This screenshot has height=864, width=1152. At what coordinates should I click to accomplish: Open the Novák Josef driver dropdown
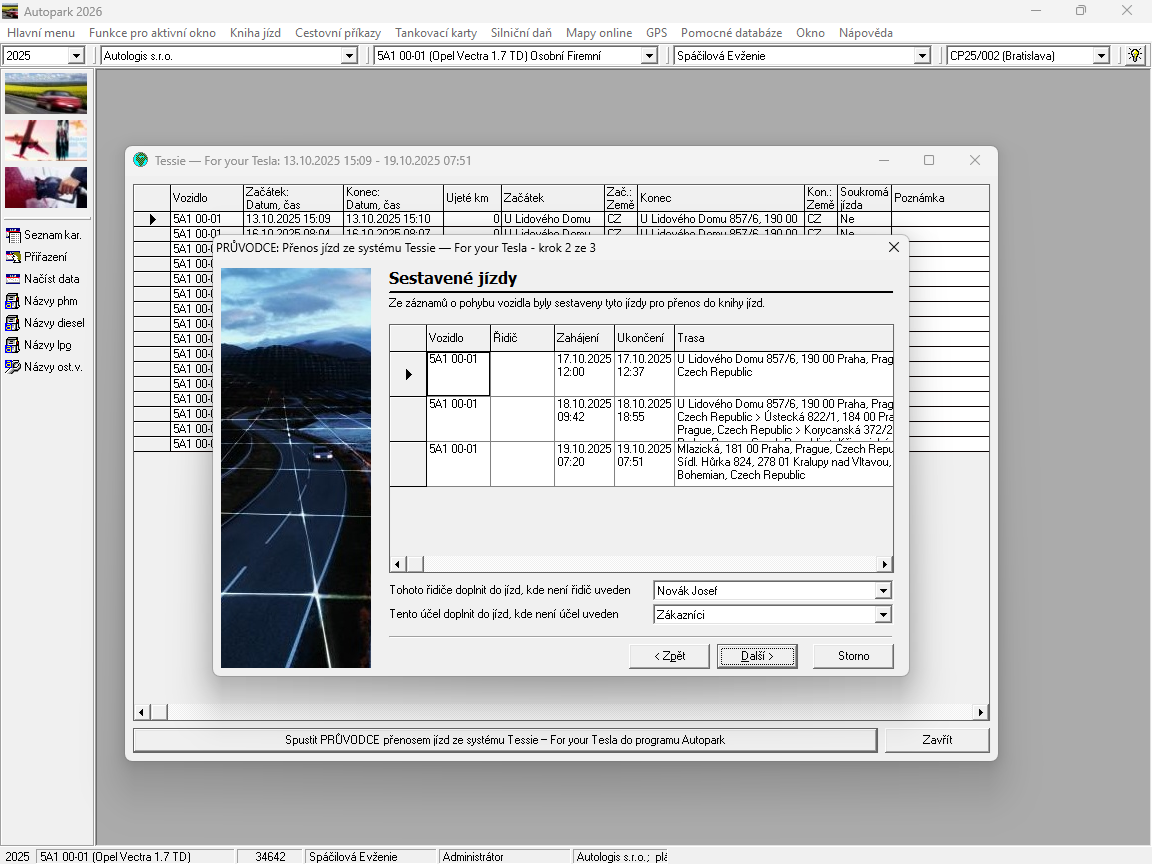click(x=883, y=591)
